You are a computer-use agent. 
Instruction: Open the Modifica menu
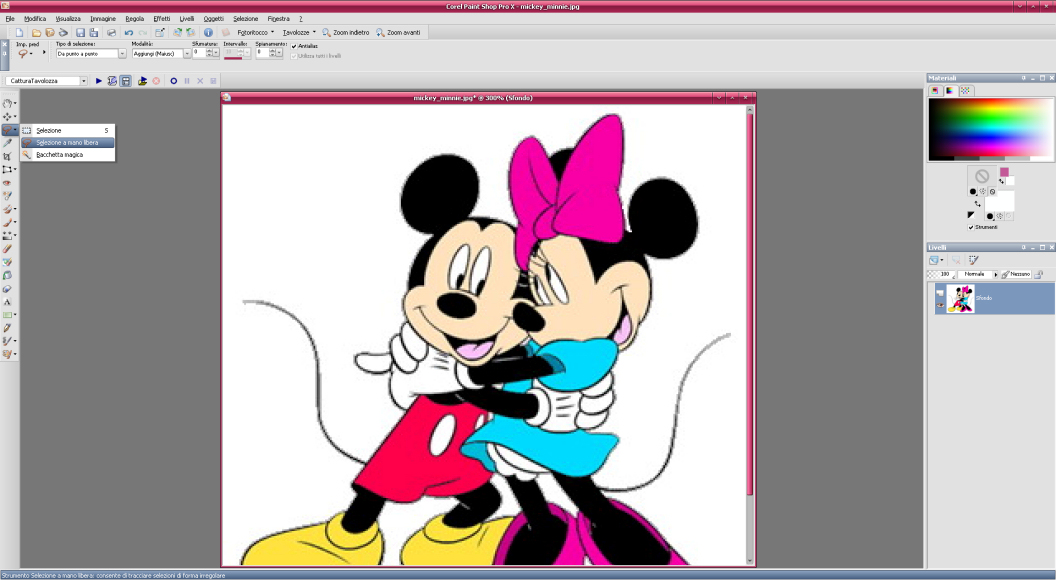pos(35,19)
